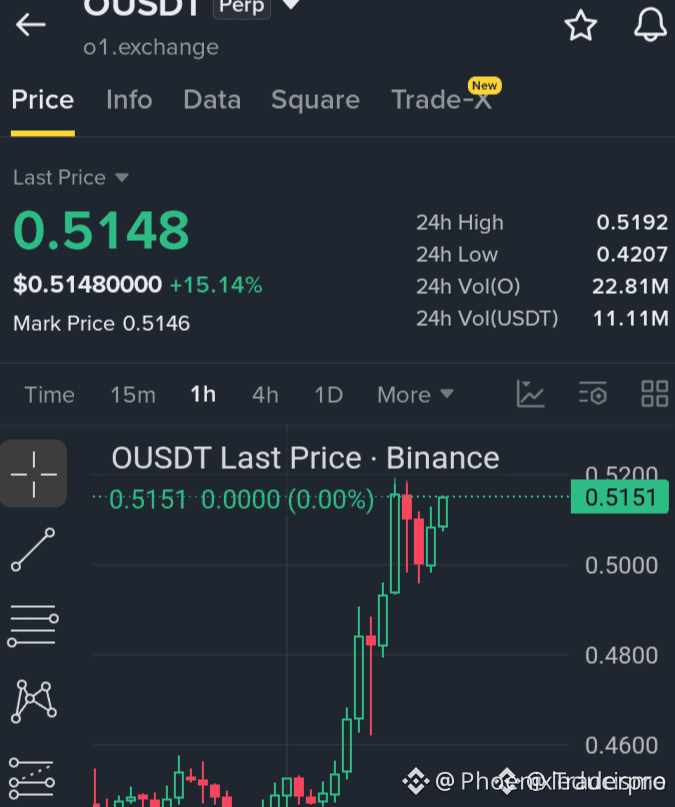Select the trend line drawing tool
Screen dimensions: 675x807
click(33, 550)
